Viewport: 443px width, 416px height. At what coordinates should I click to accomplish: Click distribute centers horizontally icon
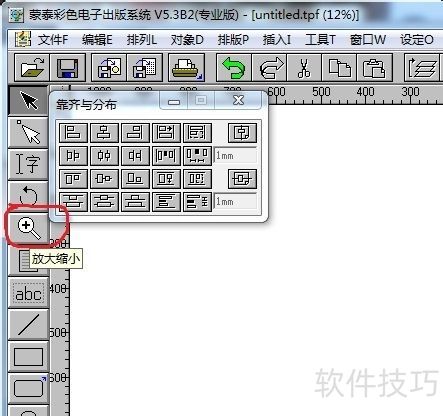tap(104, 156)
